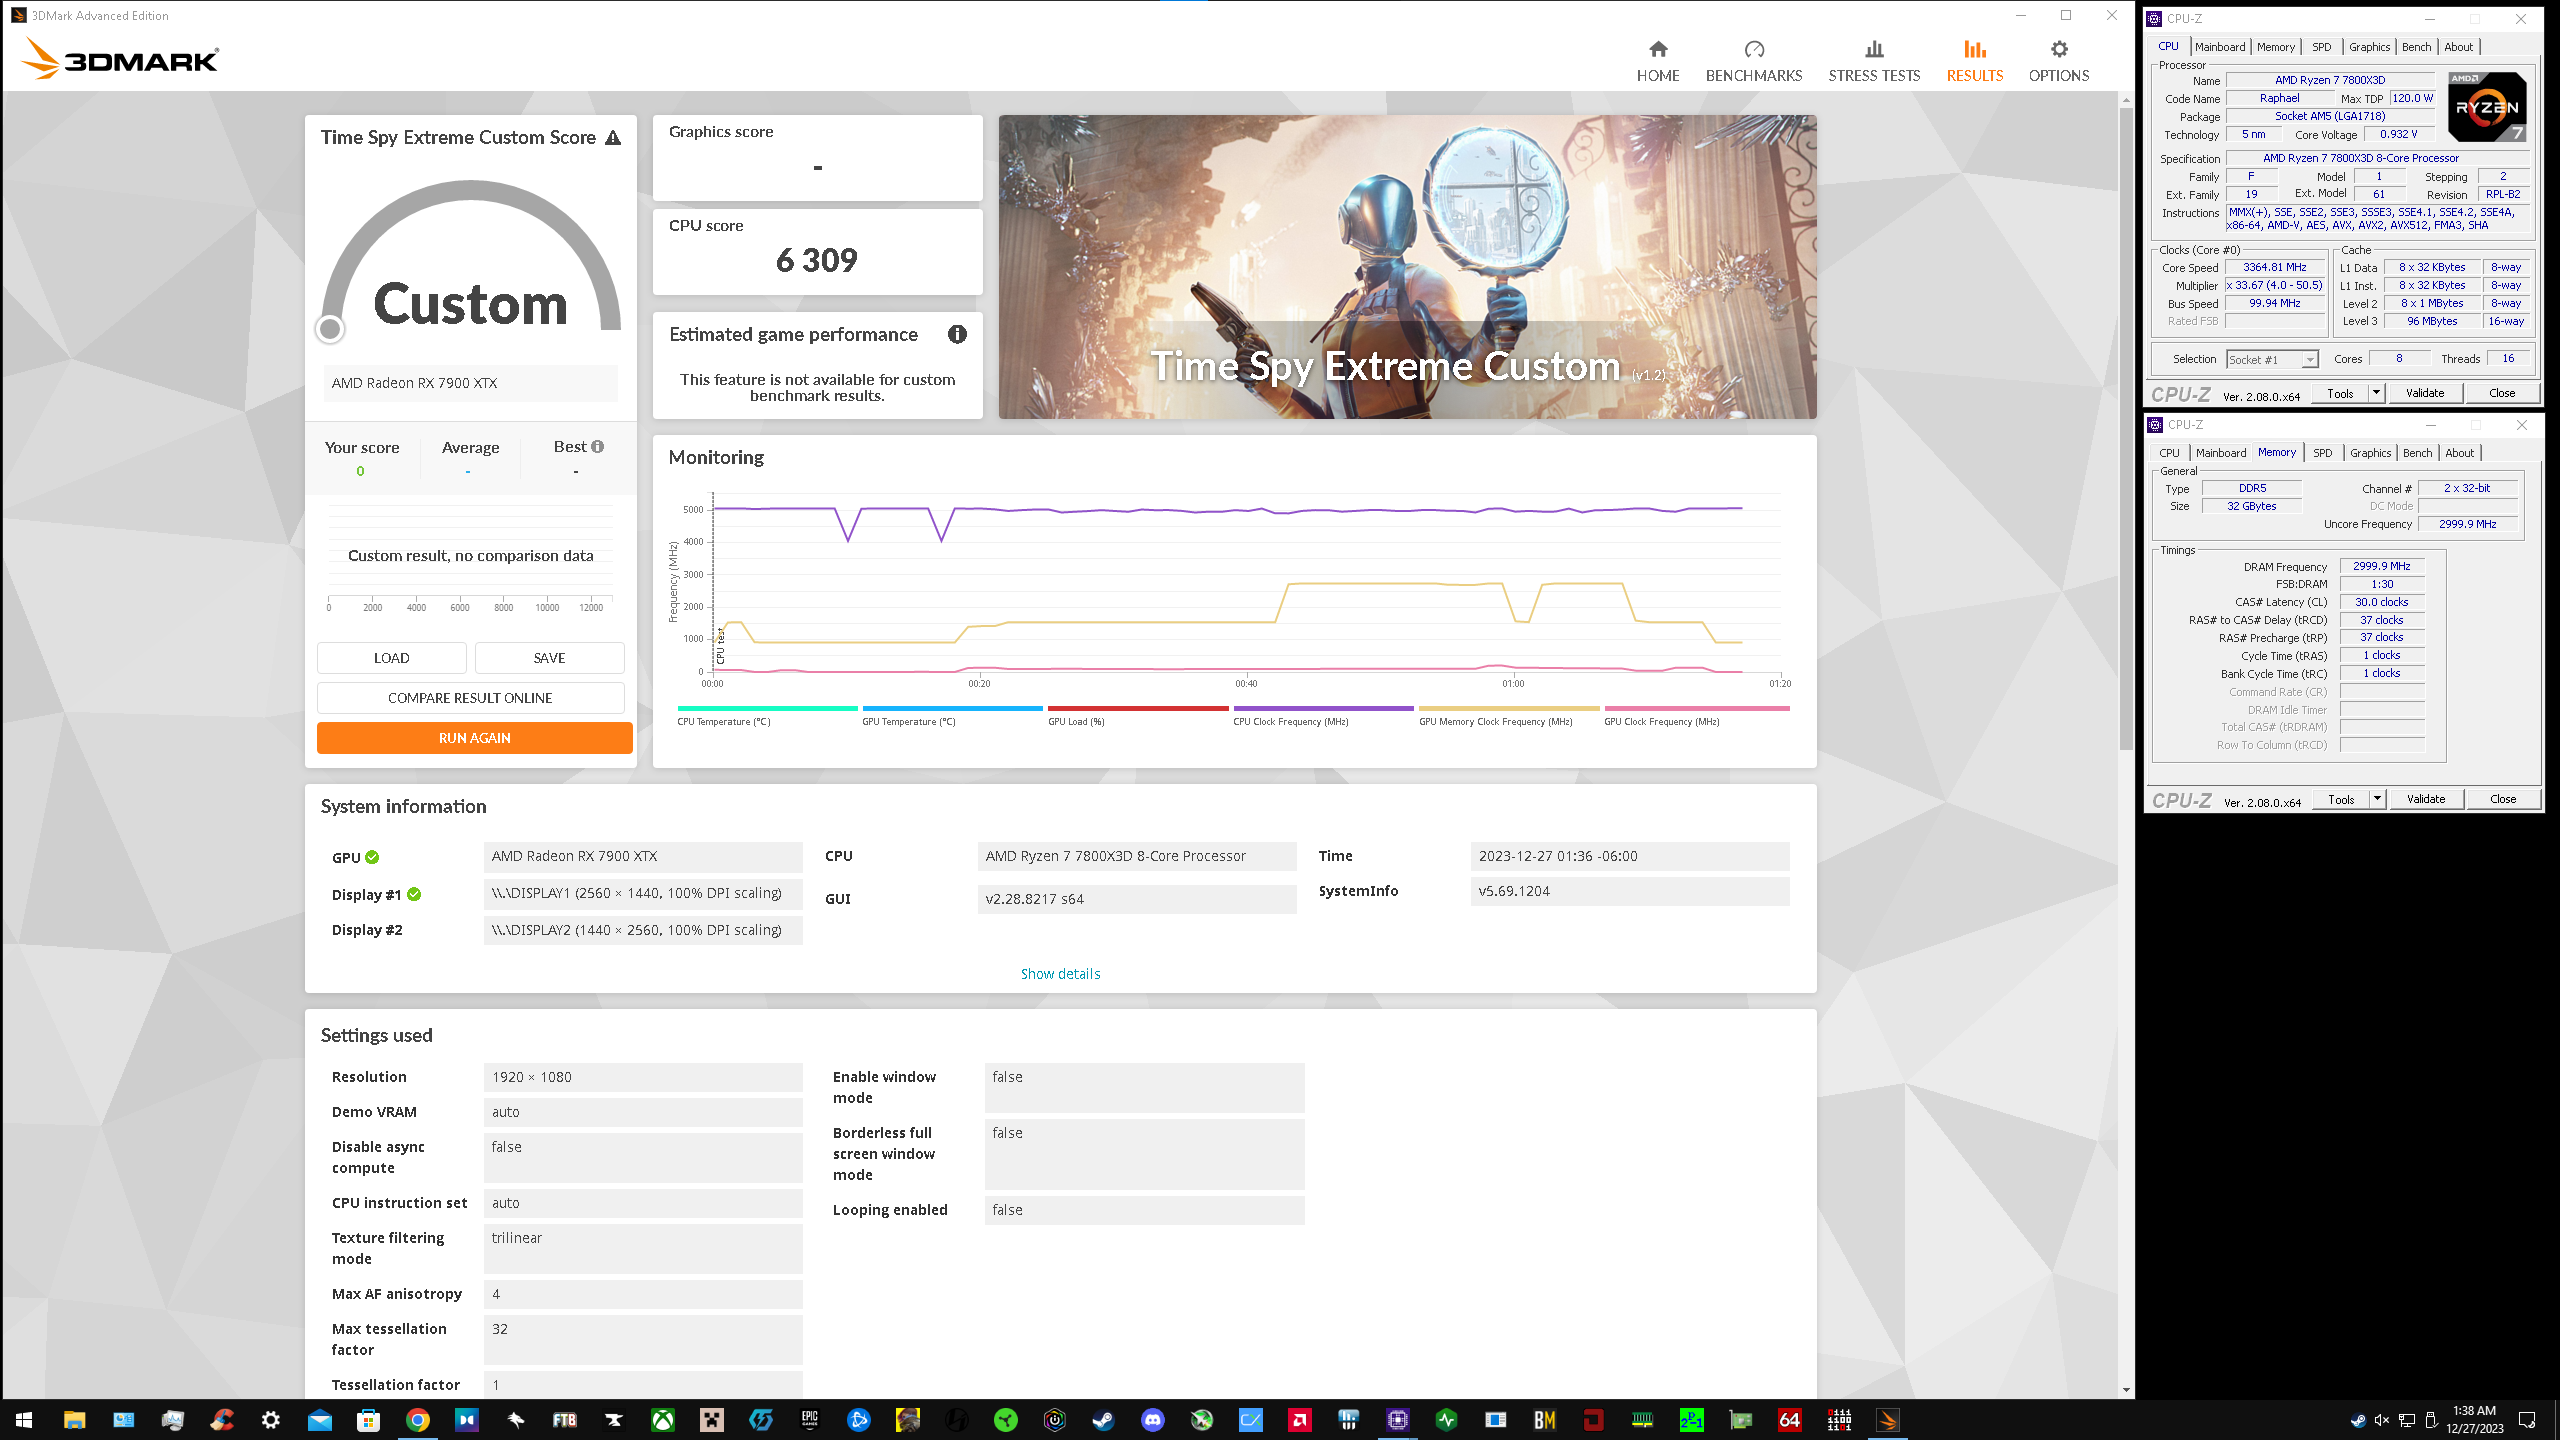
Task: Open File Explorer from taskbar
Action: (74, 1420)
